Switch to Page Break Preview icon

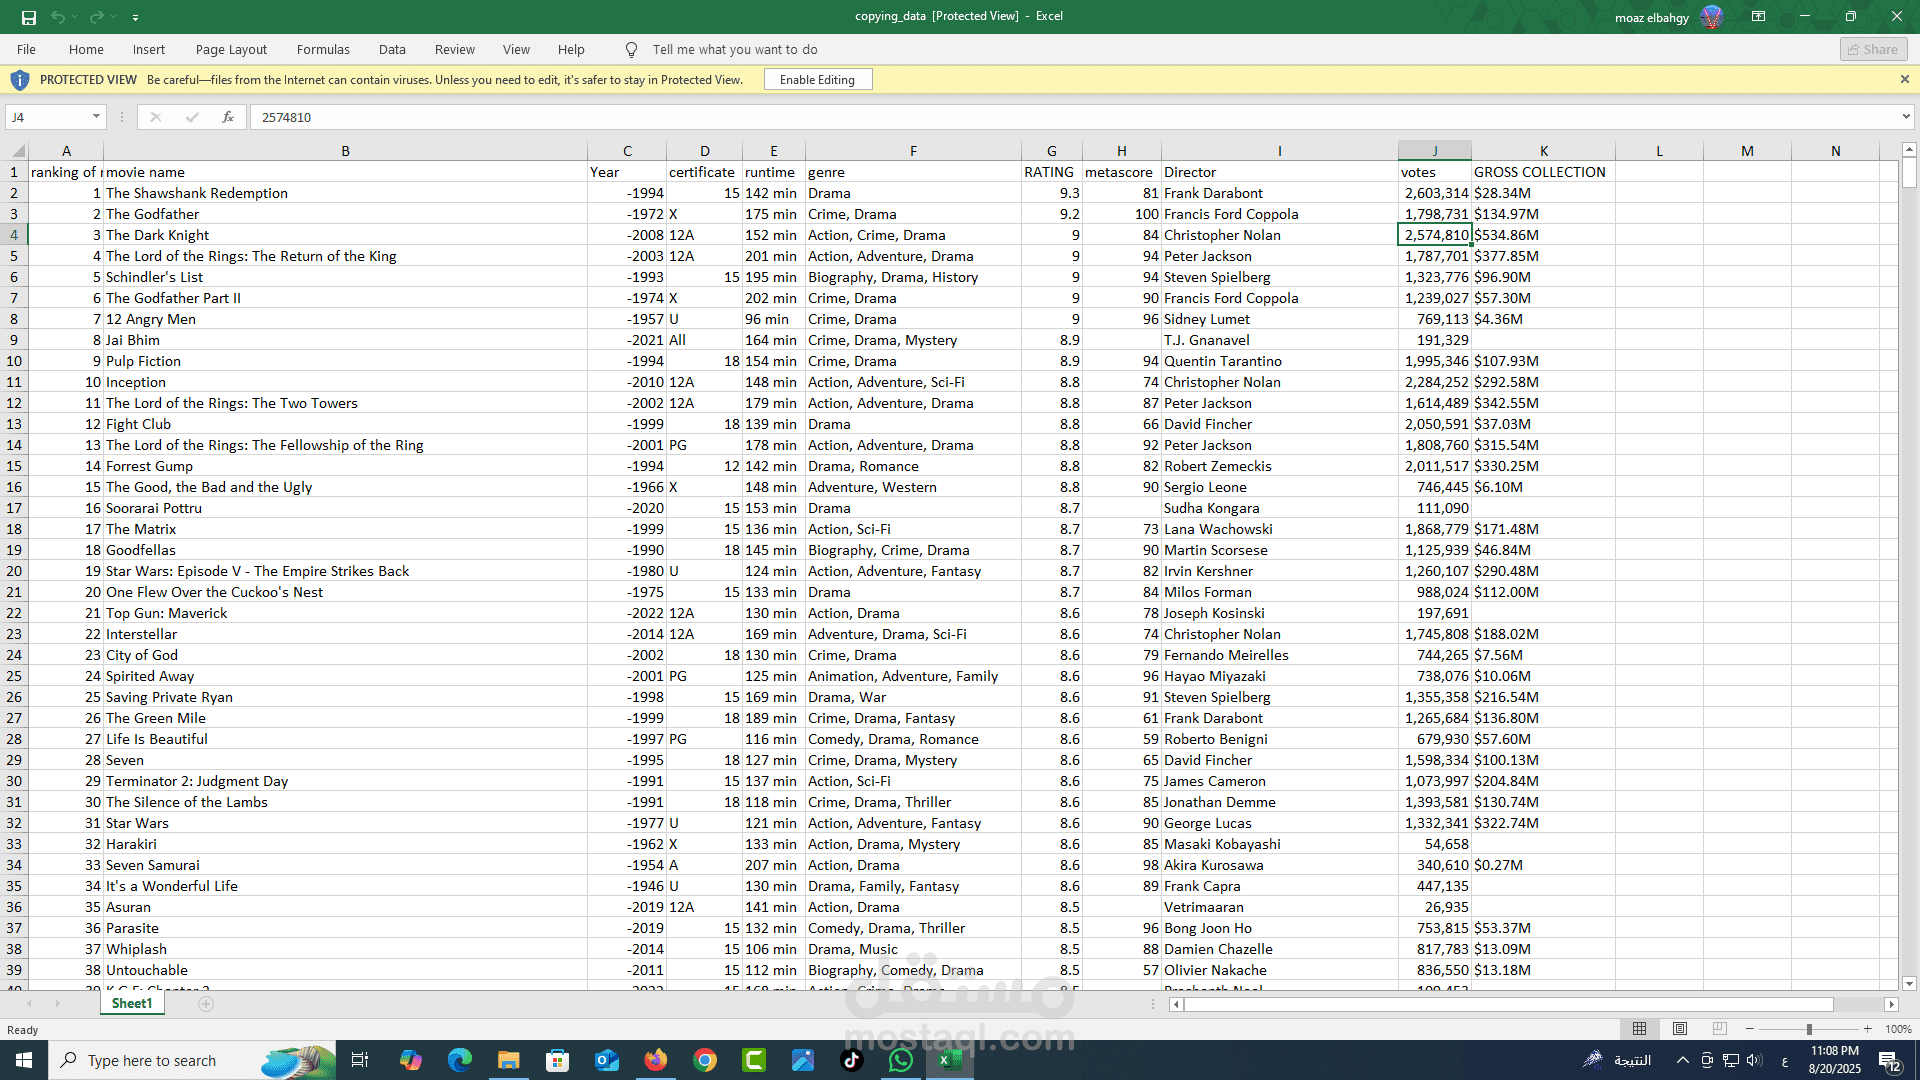coord(1720,1029)
